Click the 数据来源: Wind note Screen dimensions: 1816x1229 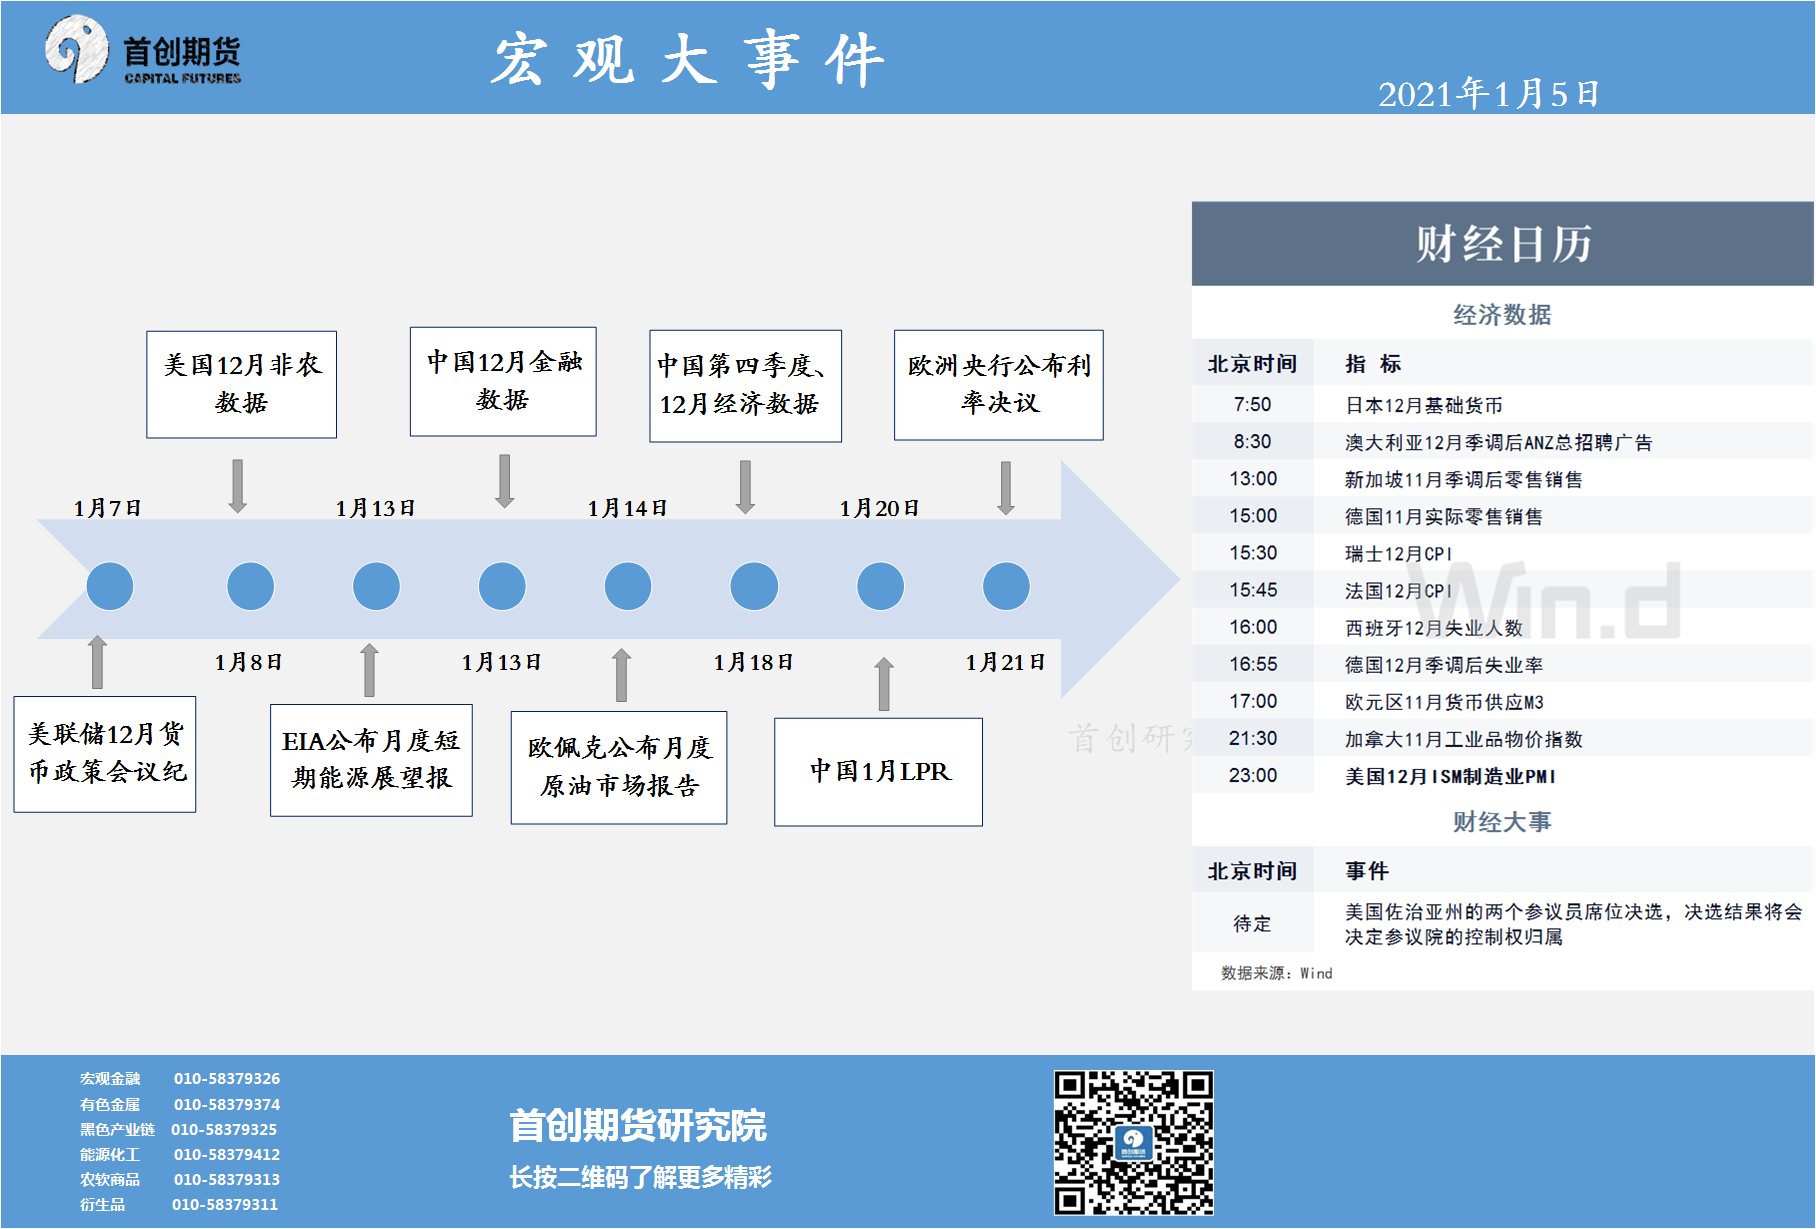[x=1276, y=973]
